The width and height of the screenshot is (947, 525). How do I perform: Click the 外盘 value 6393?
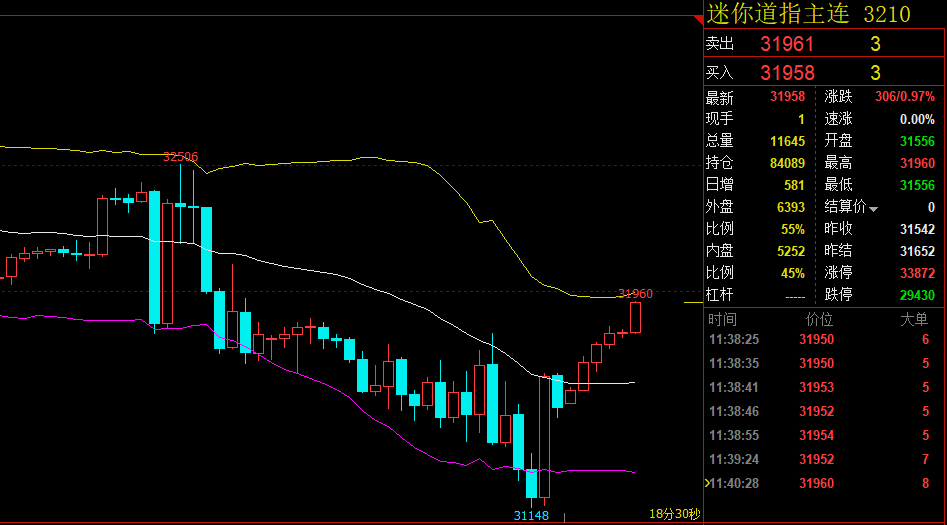coord(791,207)
